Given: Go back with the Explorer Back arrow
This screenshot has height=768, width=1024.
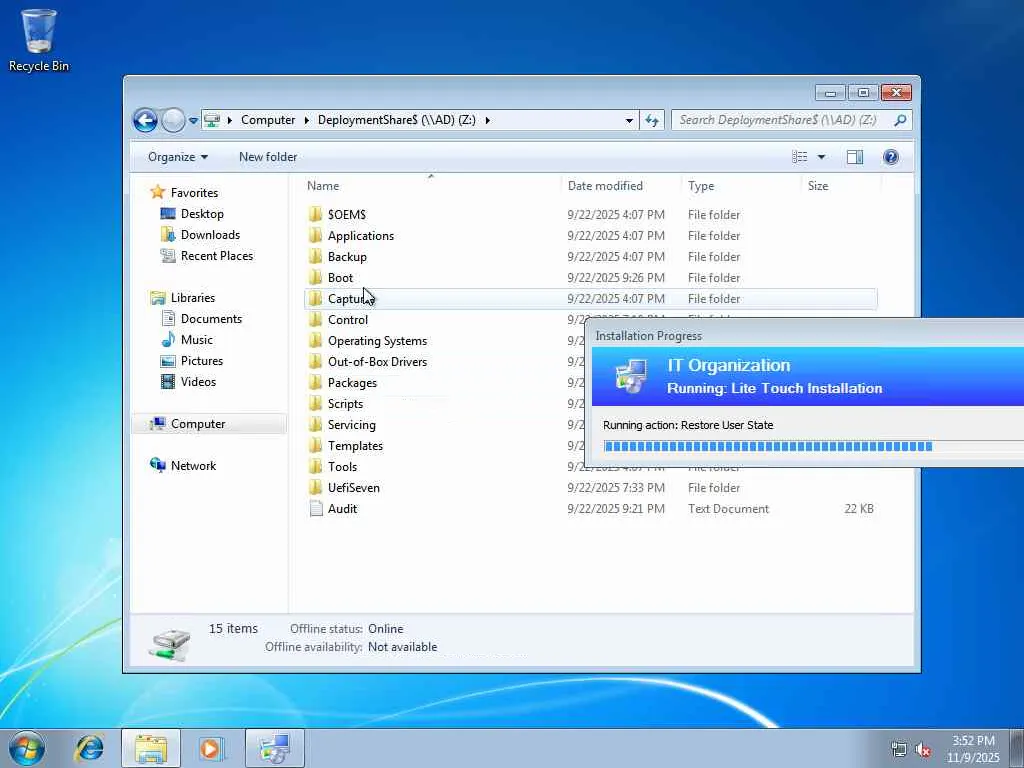Looking at the screenshot, I should [146, 120].
